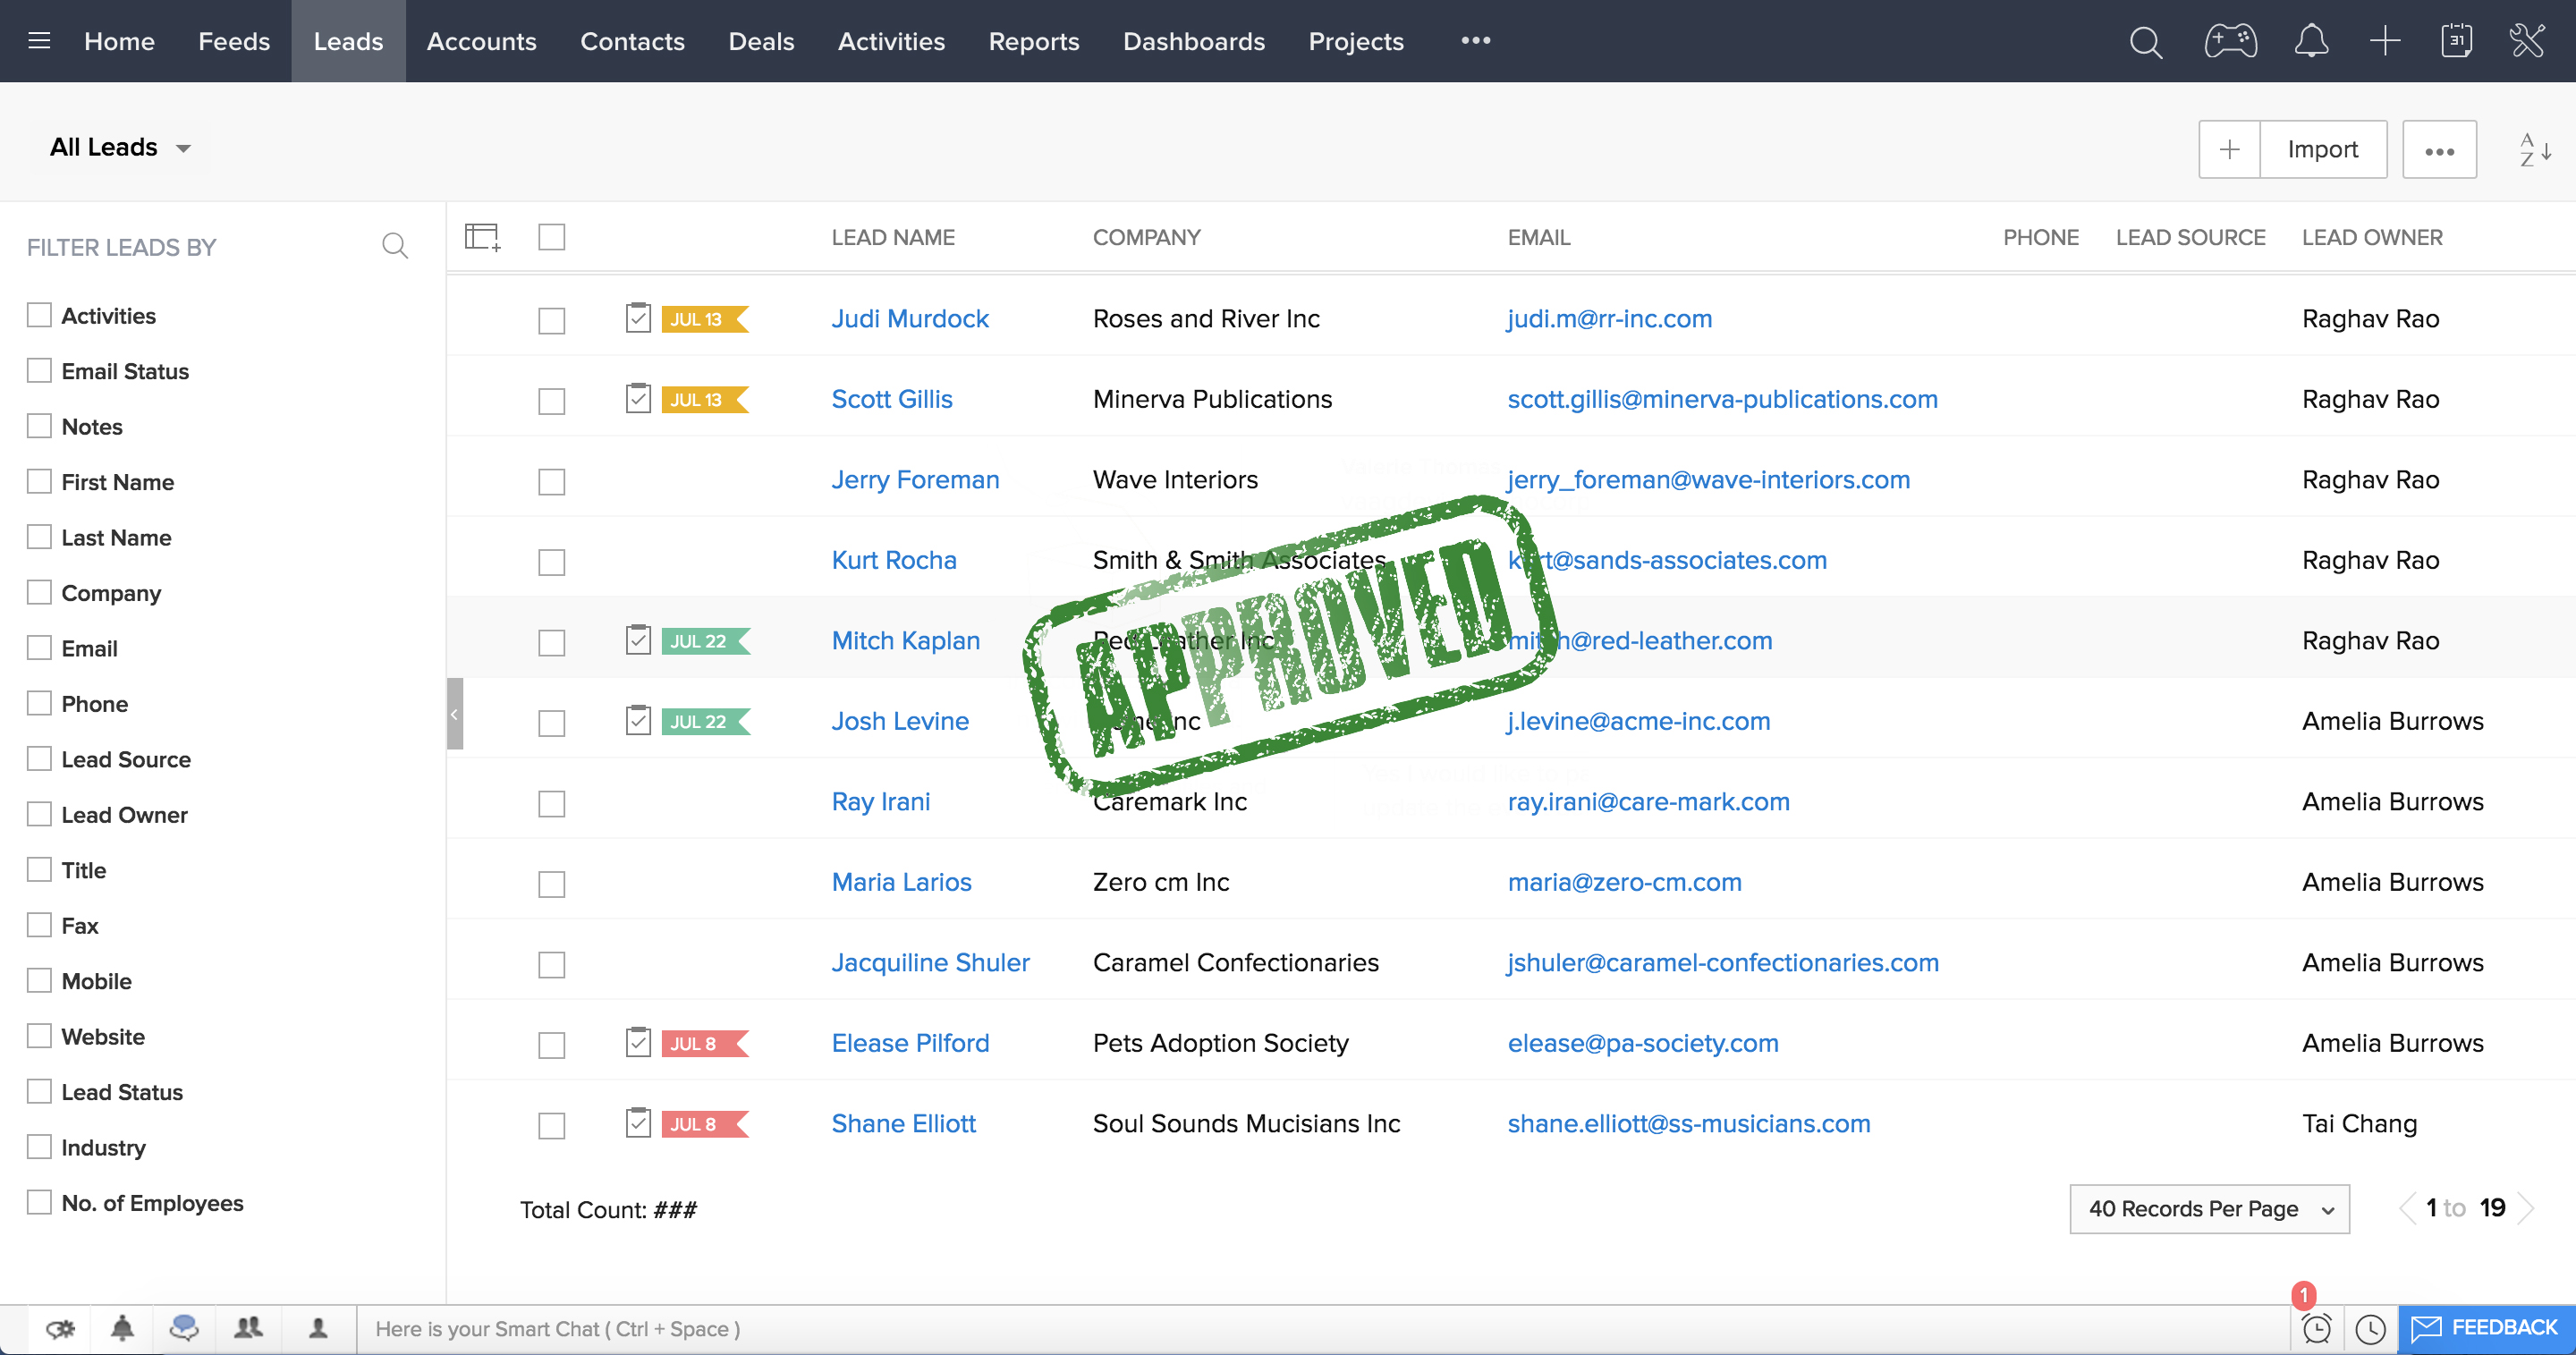Open setup tools wrench icon
The height and width of the screenshot is (1355, 2576).
pos(2527,42)
